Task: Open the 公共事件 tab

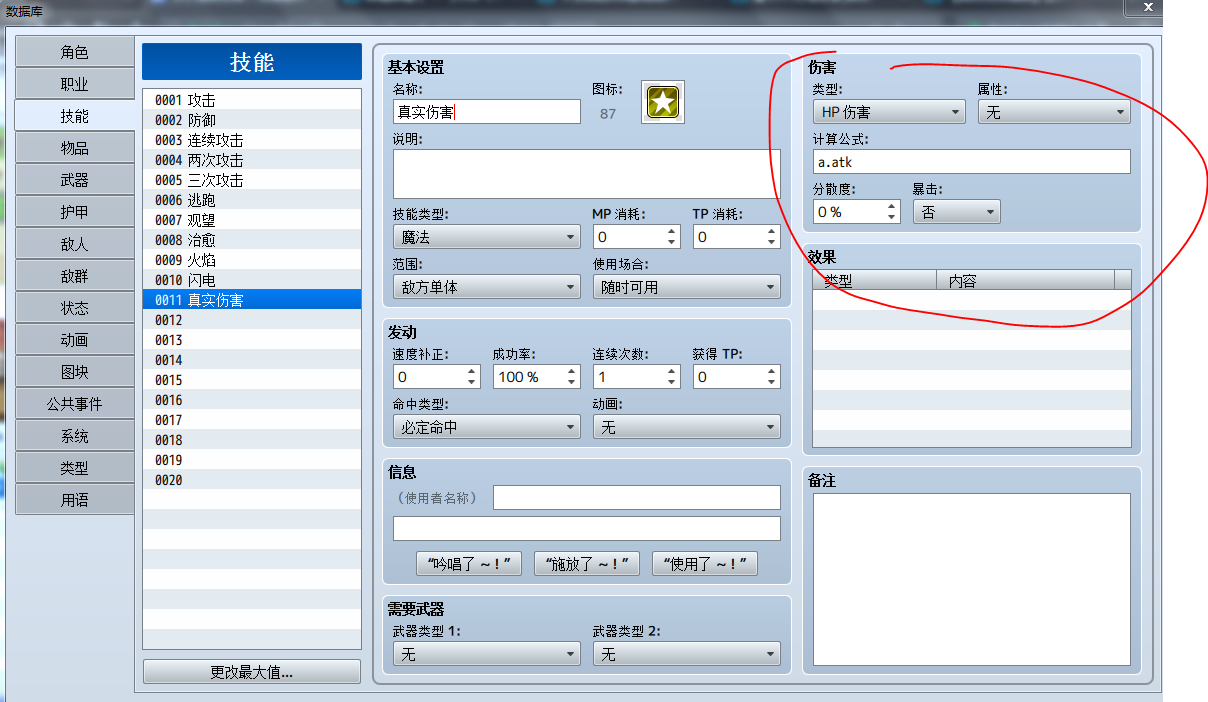Action: [74, 404]
